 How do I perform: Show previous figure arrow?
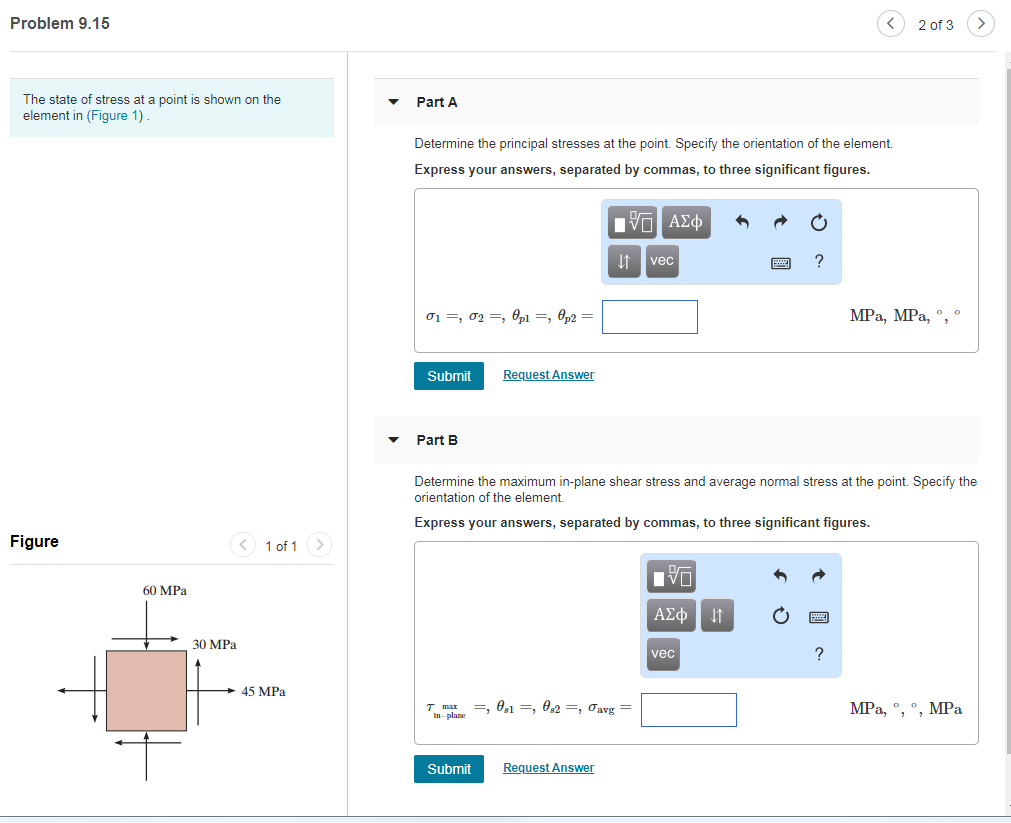243,545
